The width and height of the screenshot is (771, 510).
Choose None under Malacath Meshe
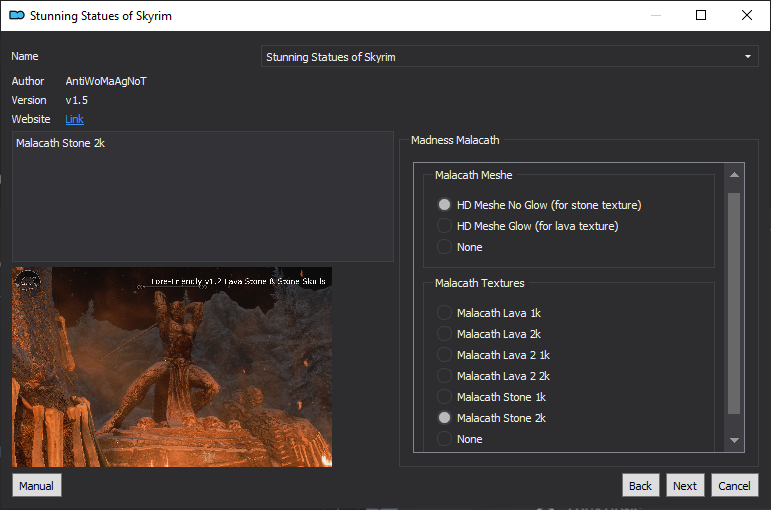coord(460,247)
